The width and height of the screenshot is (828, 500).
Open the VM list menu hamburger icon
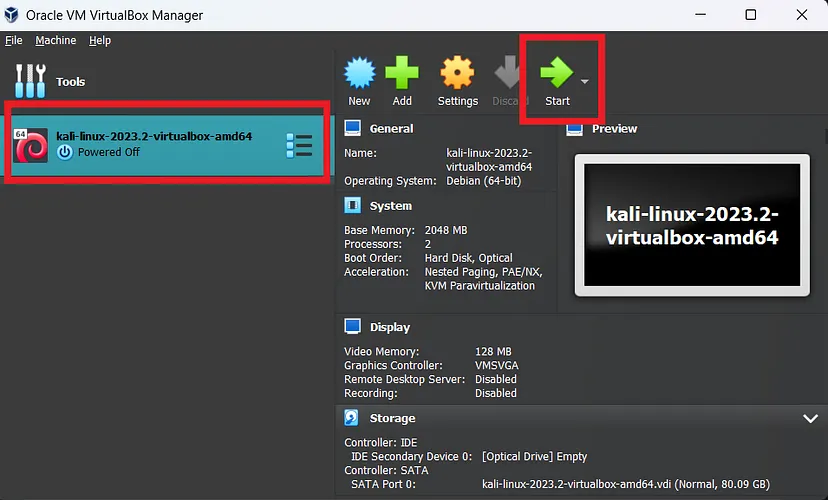(299, 145)
